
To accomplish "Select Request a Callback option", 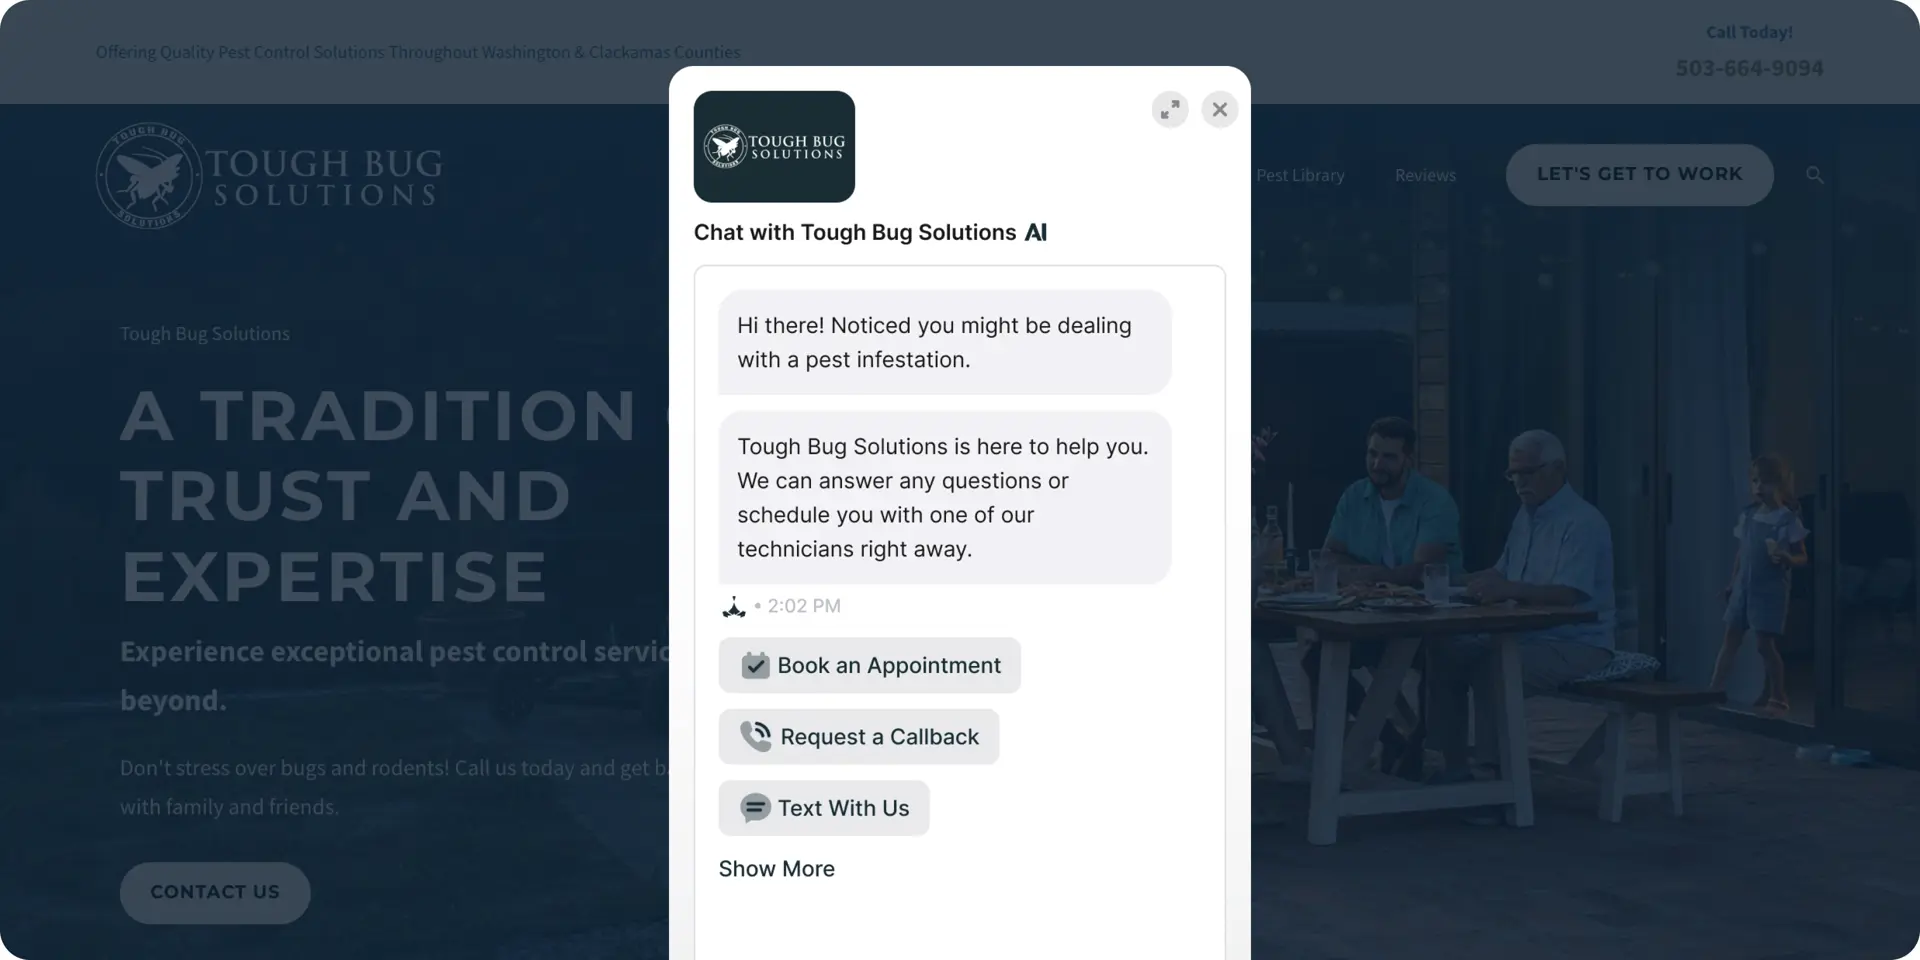I will (858, 737).
